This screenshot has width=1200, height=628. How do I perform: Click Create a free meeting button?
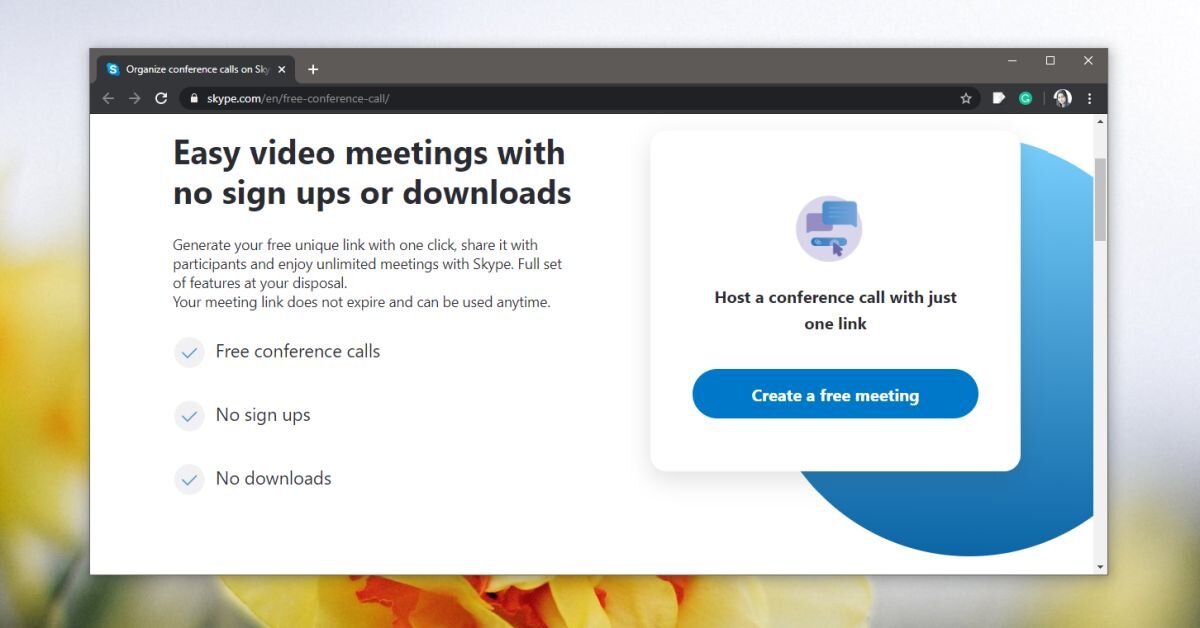(835, 394)
